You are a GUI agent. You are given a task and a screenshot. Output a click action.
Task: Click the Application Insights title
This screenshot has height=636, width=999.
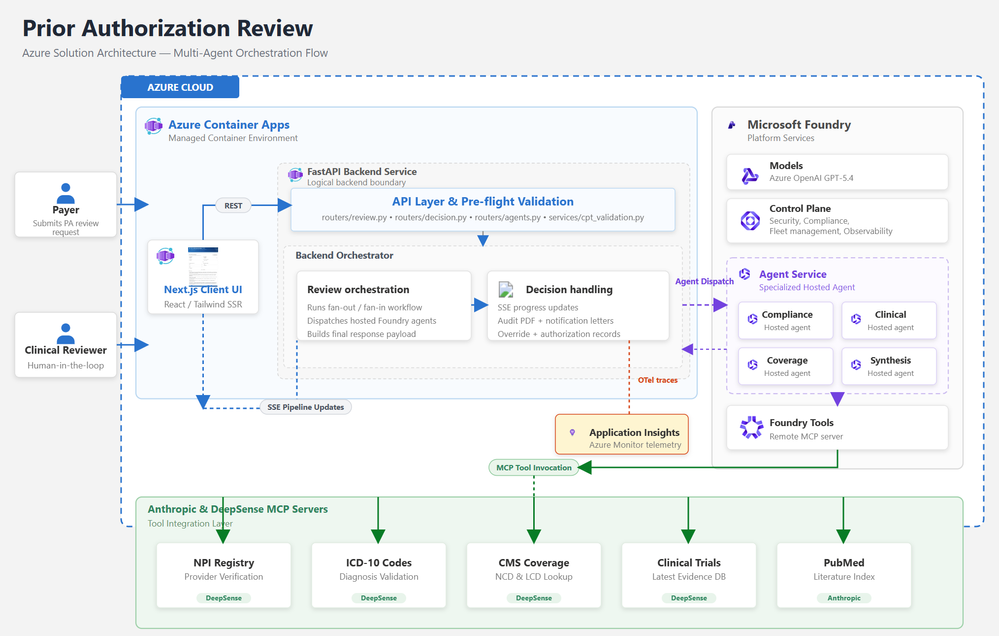634,433
